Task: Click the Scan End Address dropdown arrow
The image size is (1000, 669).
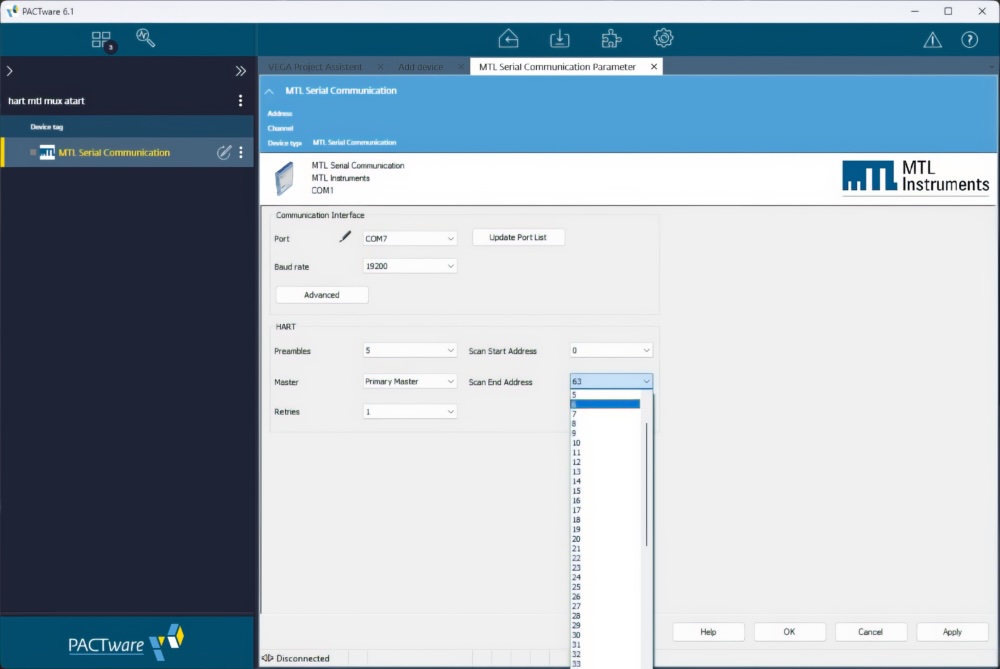Action: pos(646,381)
